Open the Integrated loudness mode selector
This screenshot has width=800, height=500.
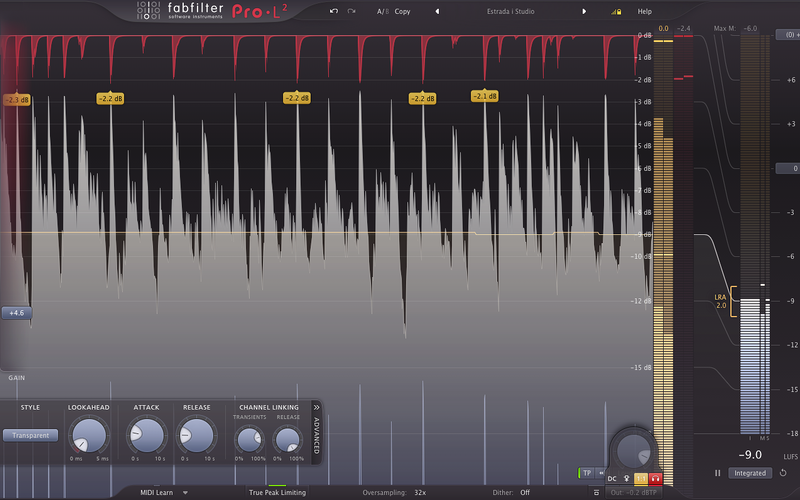coord(749,473)
